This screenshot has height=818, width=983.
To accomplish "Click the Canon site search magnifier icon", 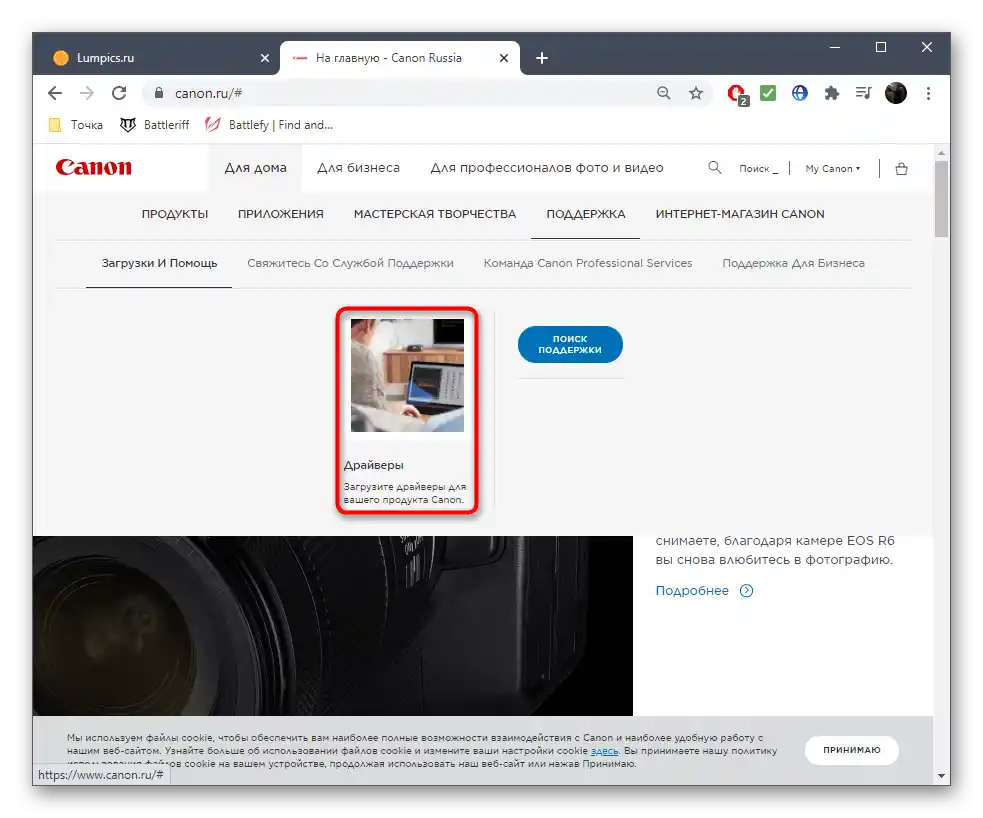I will (x=715, y=167).
